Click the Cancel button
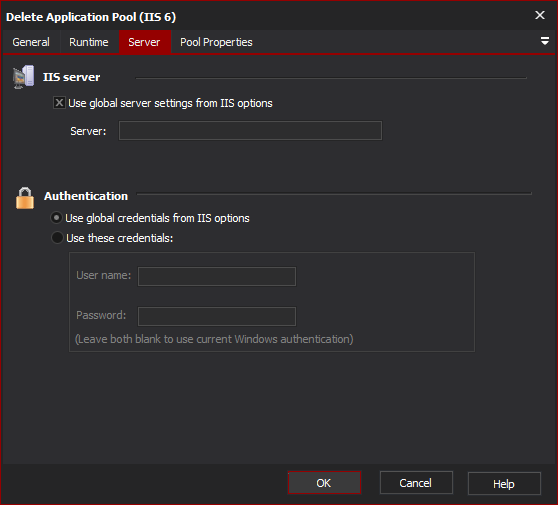This screenshot has width=558, height=505. (416, 483)
